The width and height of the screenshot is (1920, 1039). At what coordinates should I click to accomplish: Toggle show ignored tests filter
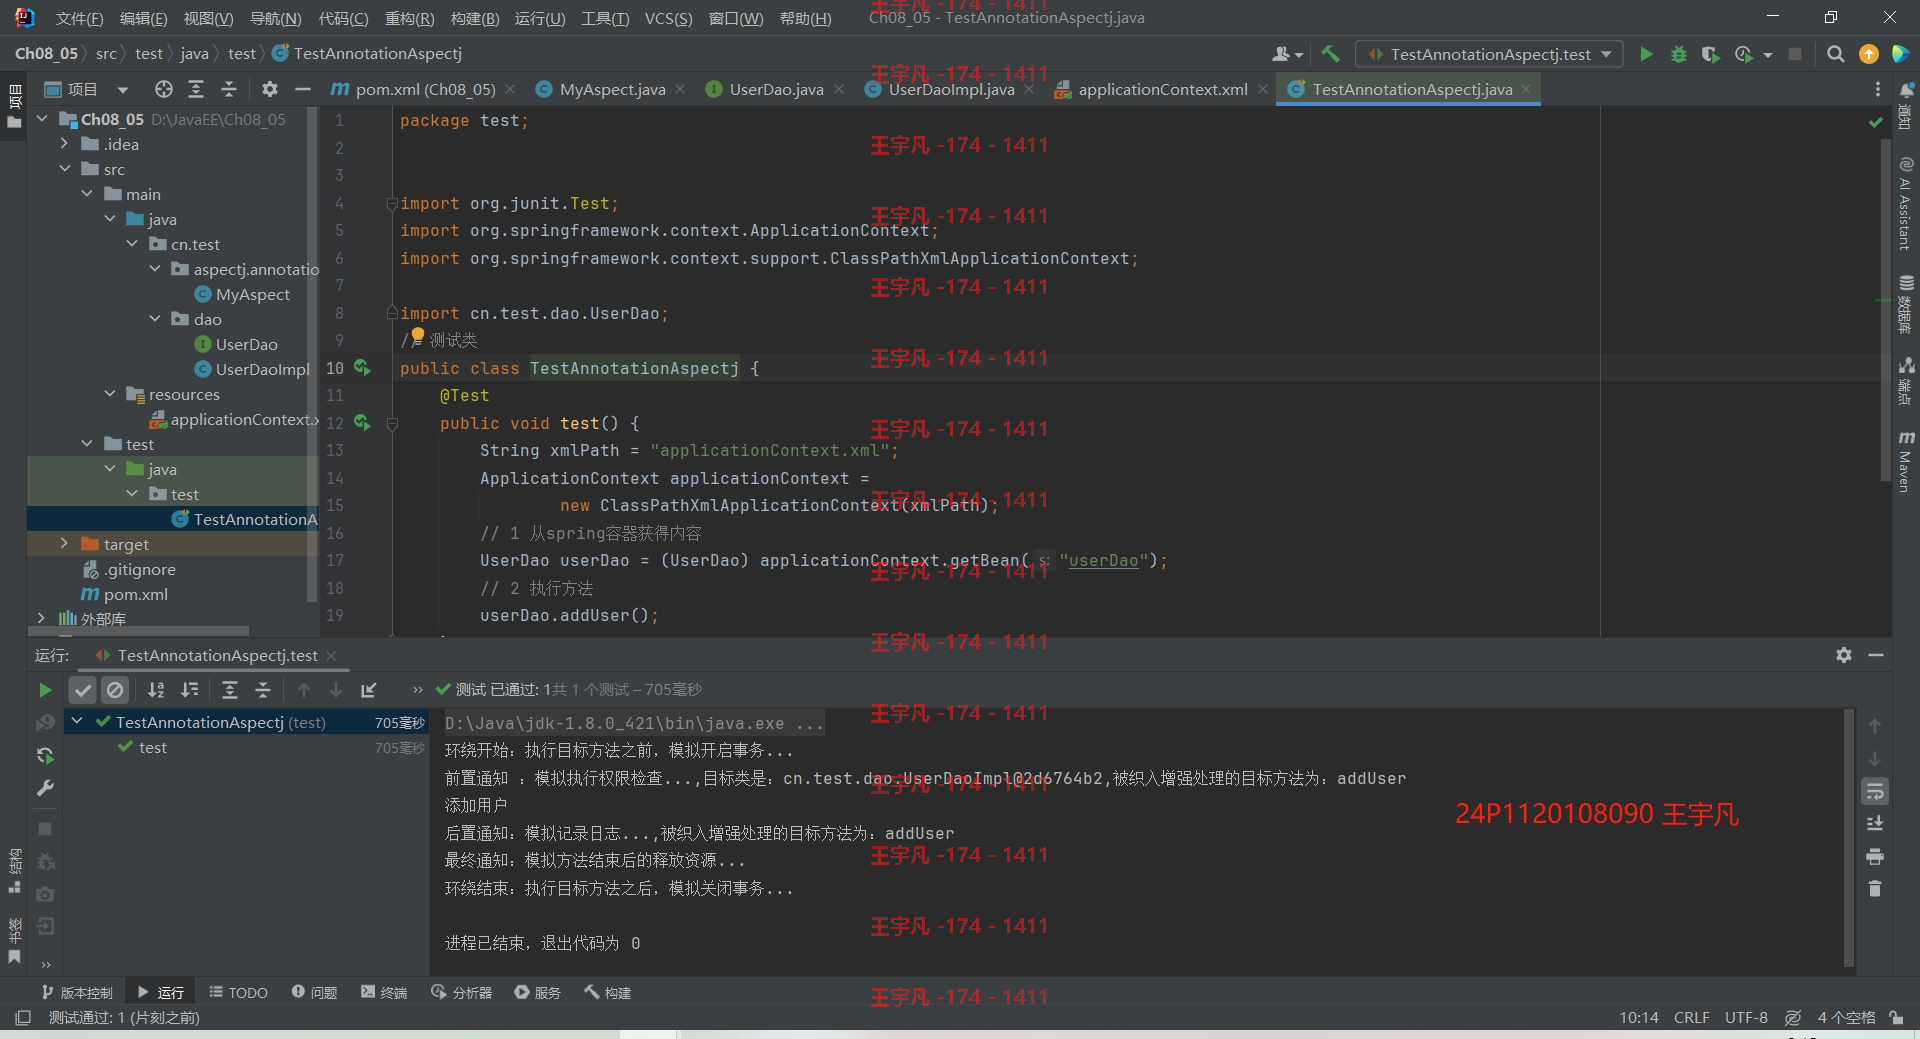click(115, 690)
